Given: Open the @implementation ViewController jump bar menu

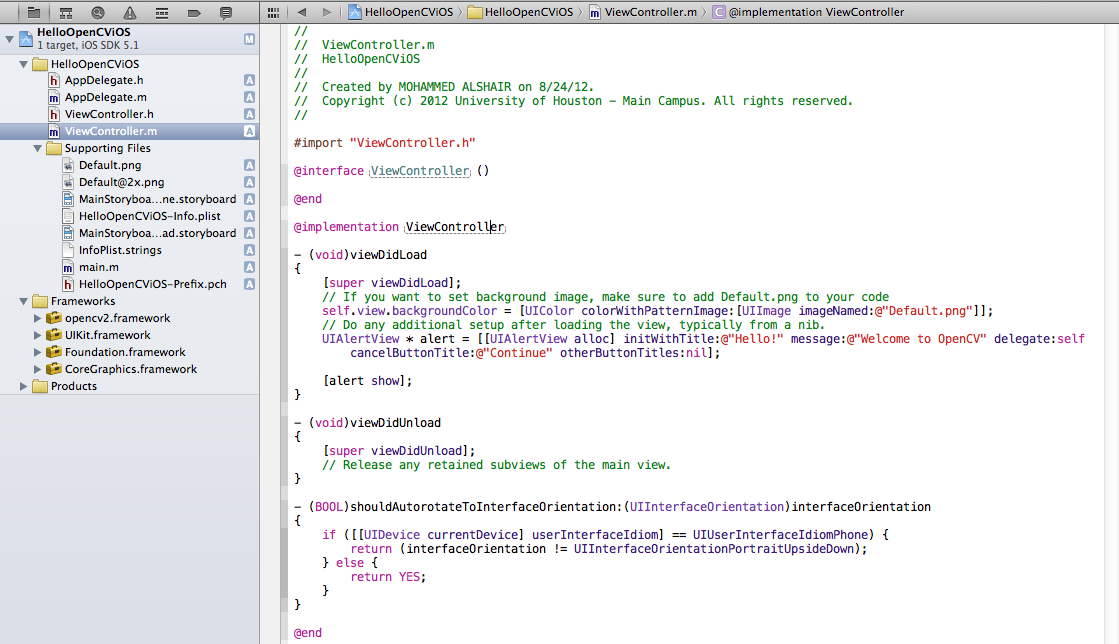Looking at the screenshot, I should [x=810, y=12].
